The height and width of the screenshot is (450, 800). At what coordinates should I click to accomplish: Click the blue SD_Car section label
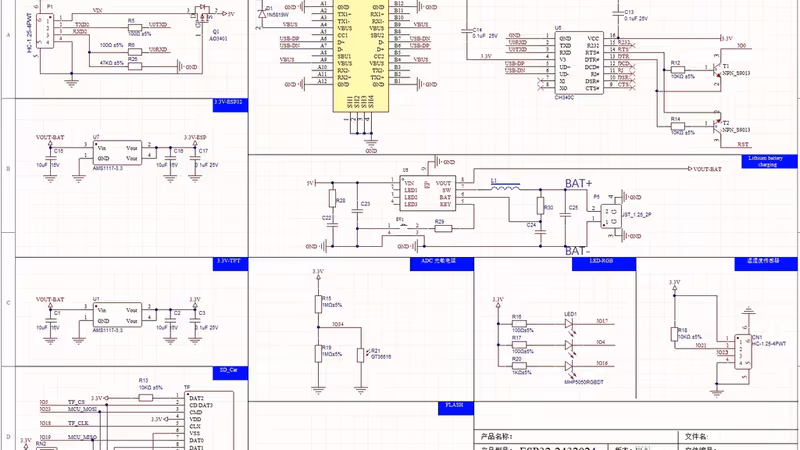230,373
